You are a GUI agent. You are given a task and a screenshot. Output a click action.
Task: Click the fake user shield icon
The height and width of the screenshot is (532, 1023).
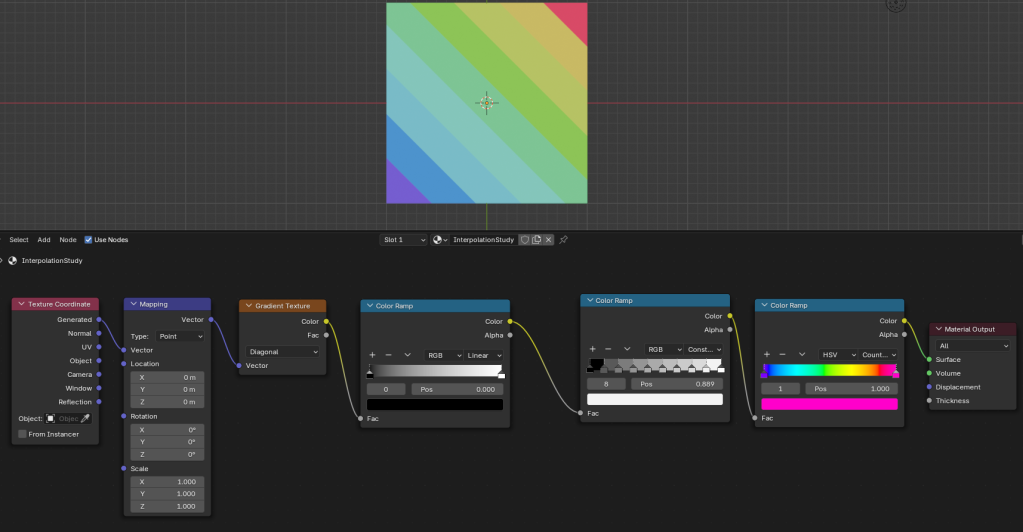click(x=524, y=240)
